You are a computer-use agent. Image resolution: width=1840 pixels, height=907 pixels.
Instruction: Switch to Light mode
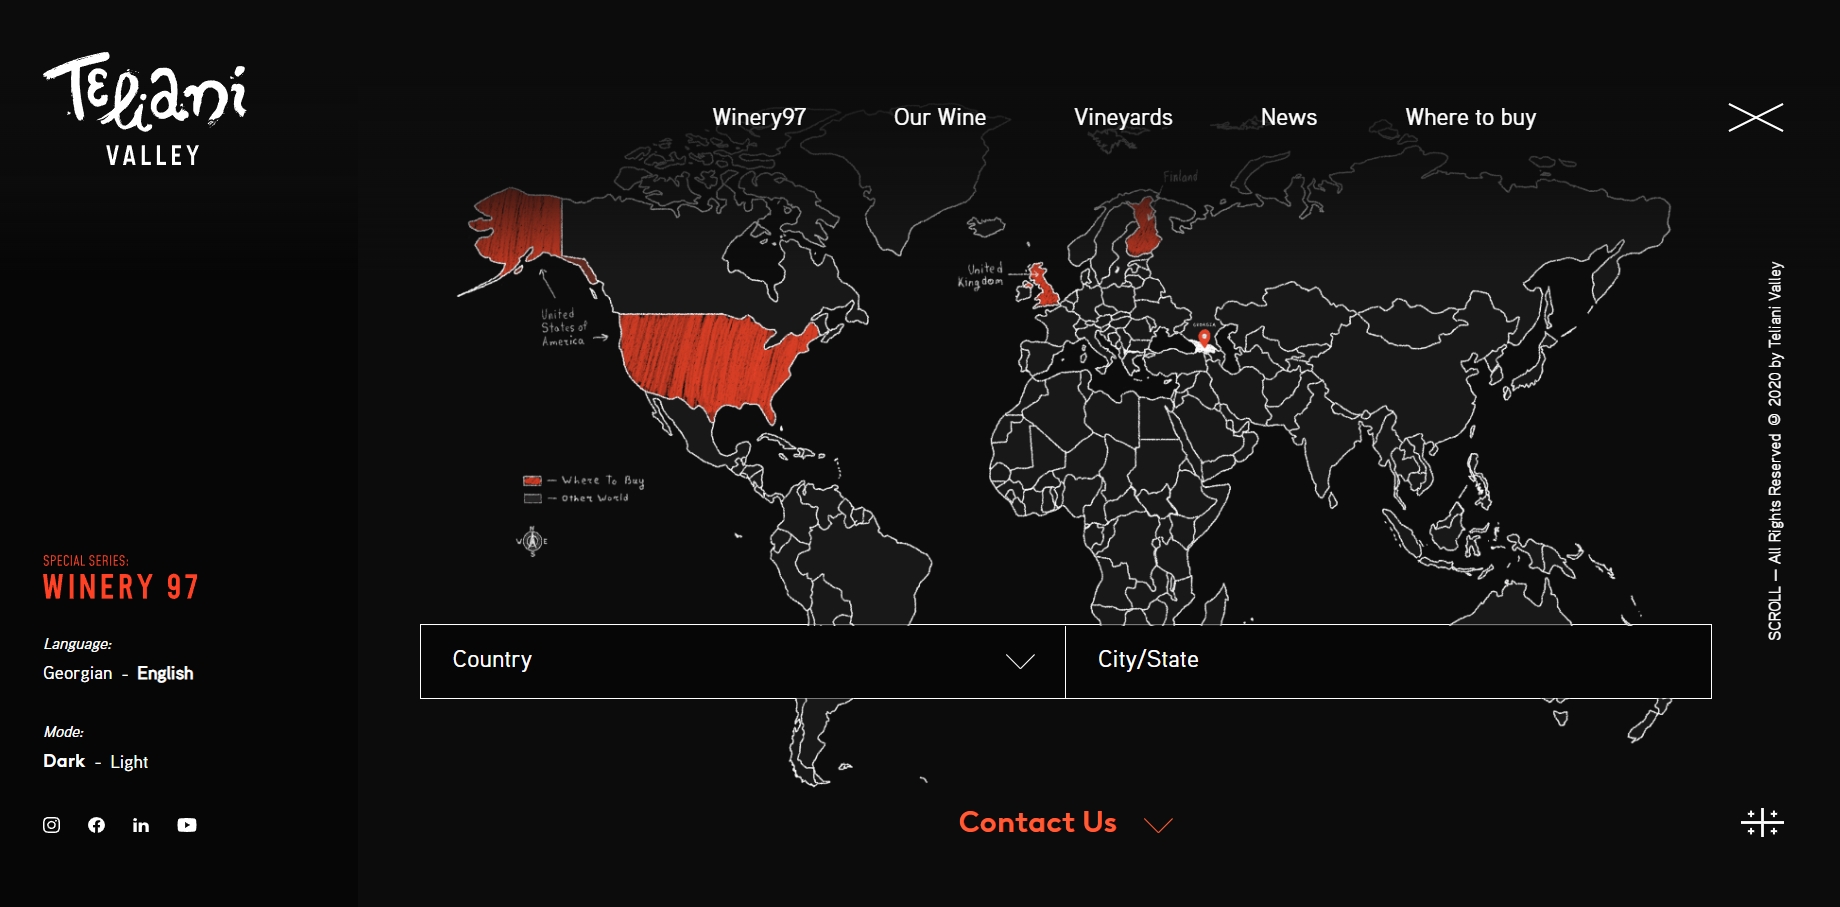click(x=129, y=762)
